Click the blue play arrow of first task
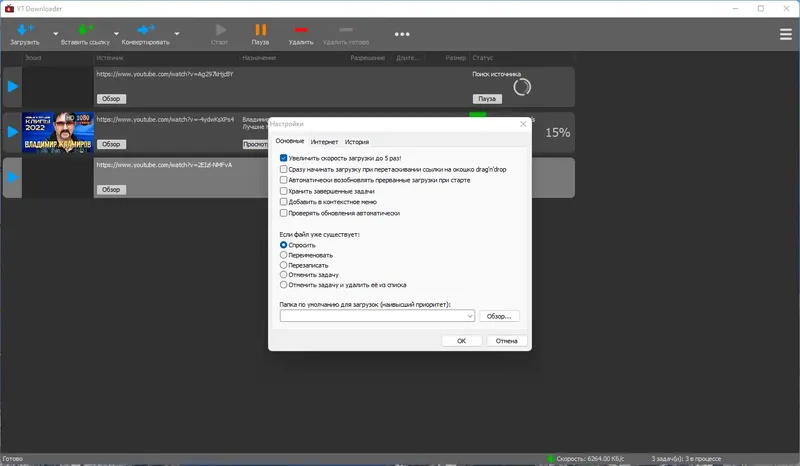Viewport: 800px width, 466px height. tap(13, 87)
